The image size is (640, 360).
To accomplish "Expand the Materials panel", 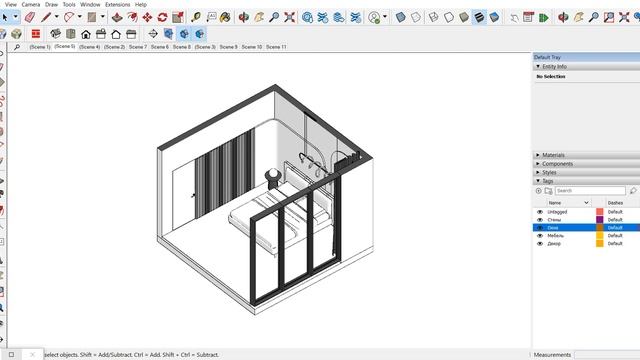I will [x=538, y=155].
